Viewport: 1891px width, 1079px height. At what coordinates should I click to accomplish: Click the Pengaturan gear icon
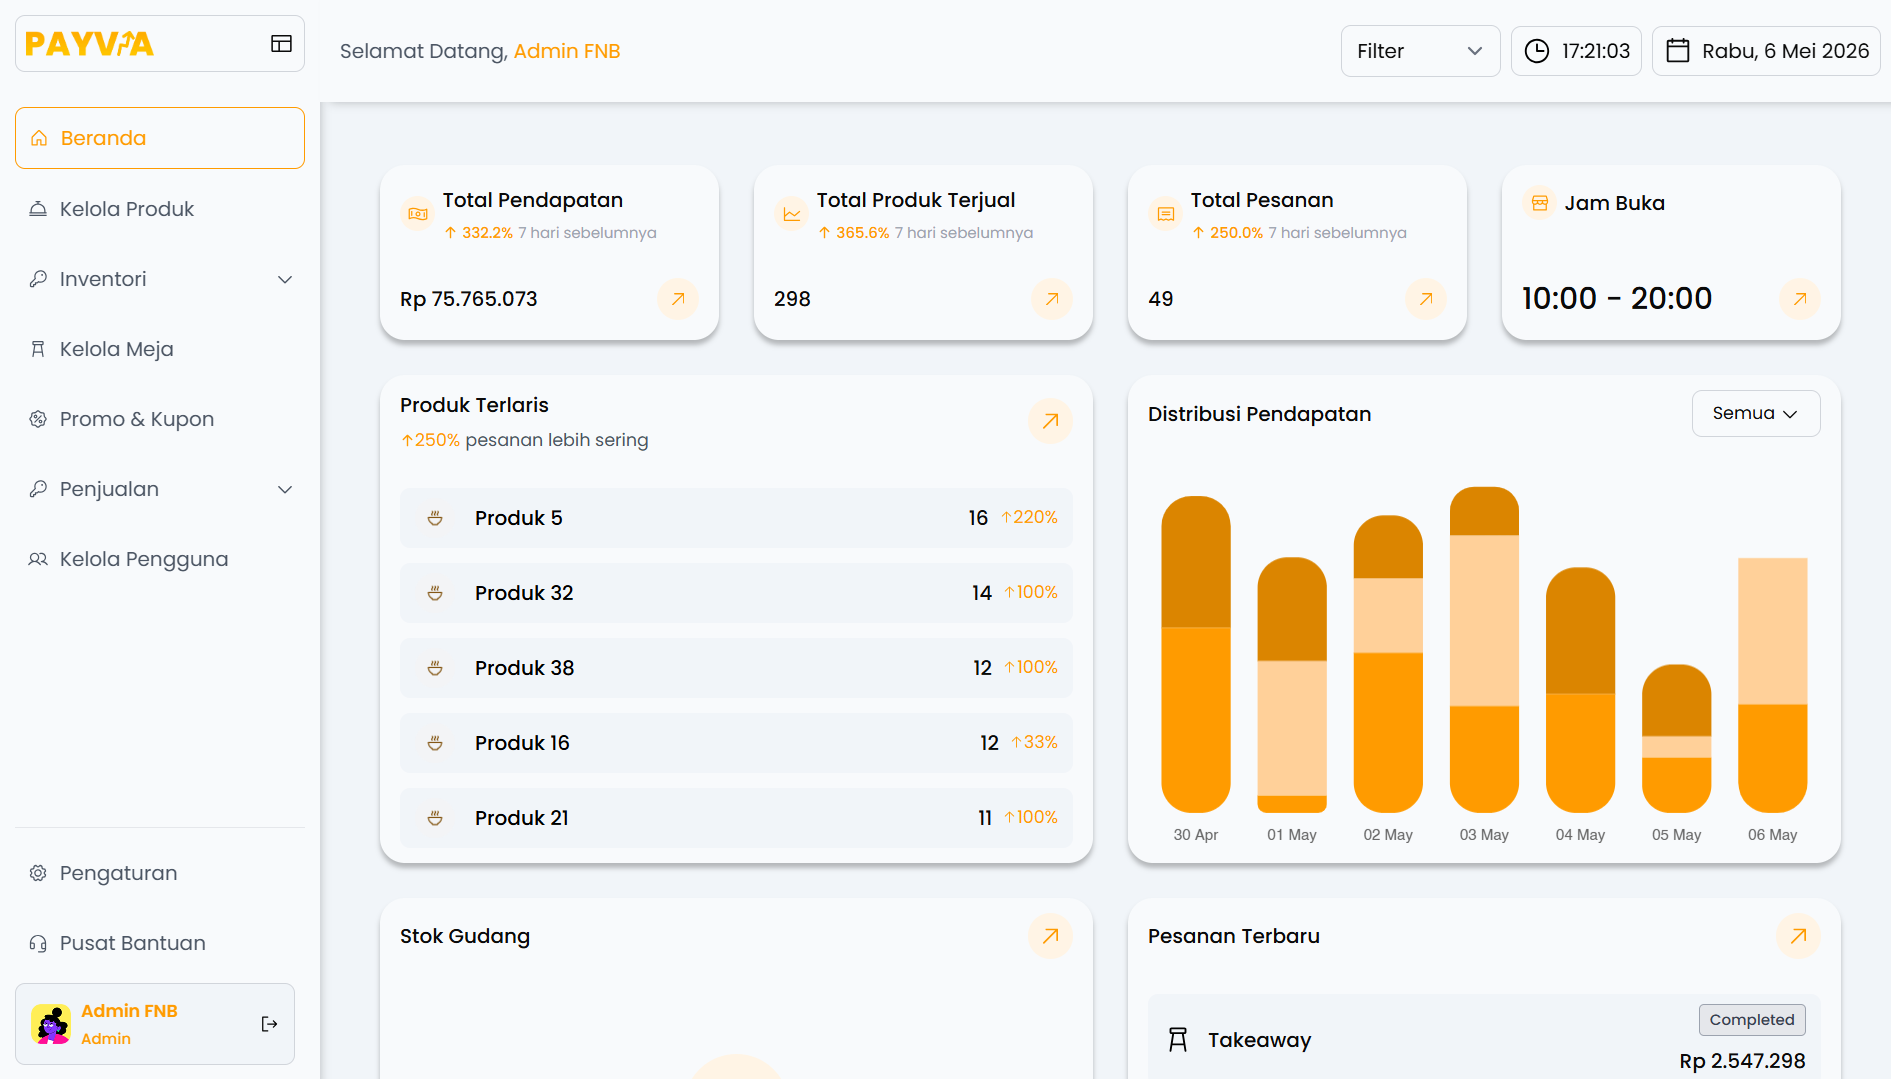coord(38,873)
